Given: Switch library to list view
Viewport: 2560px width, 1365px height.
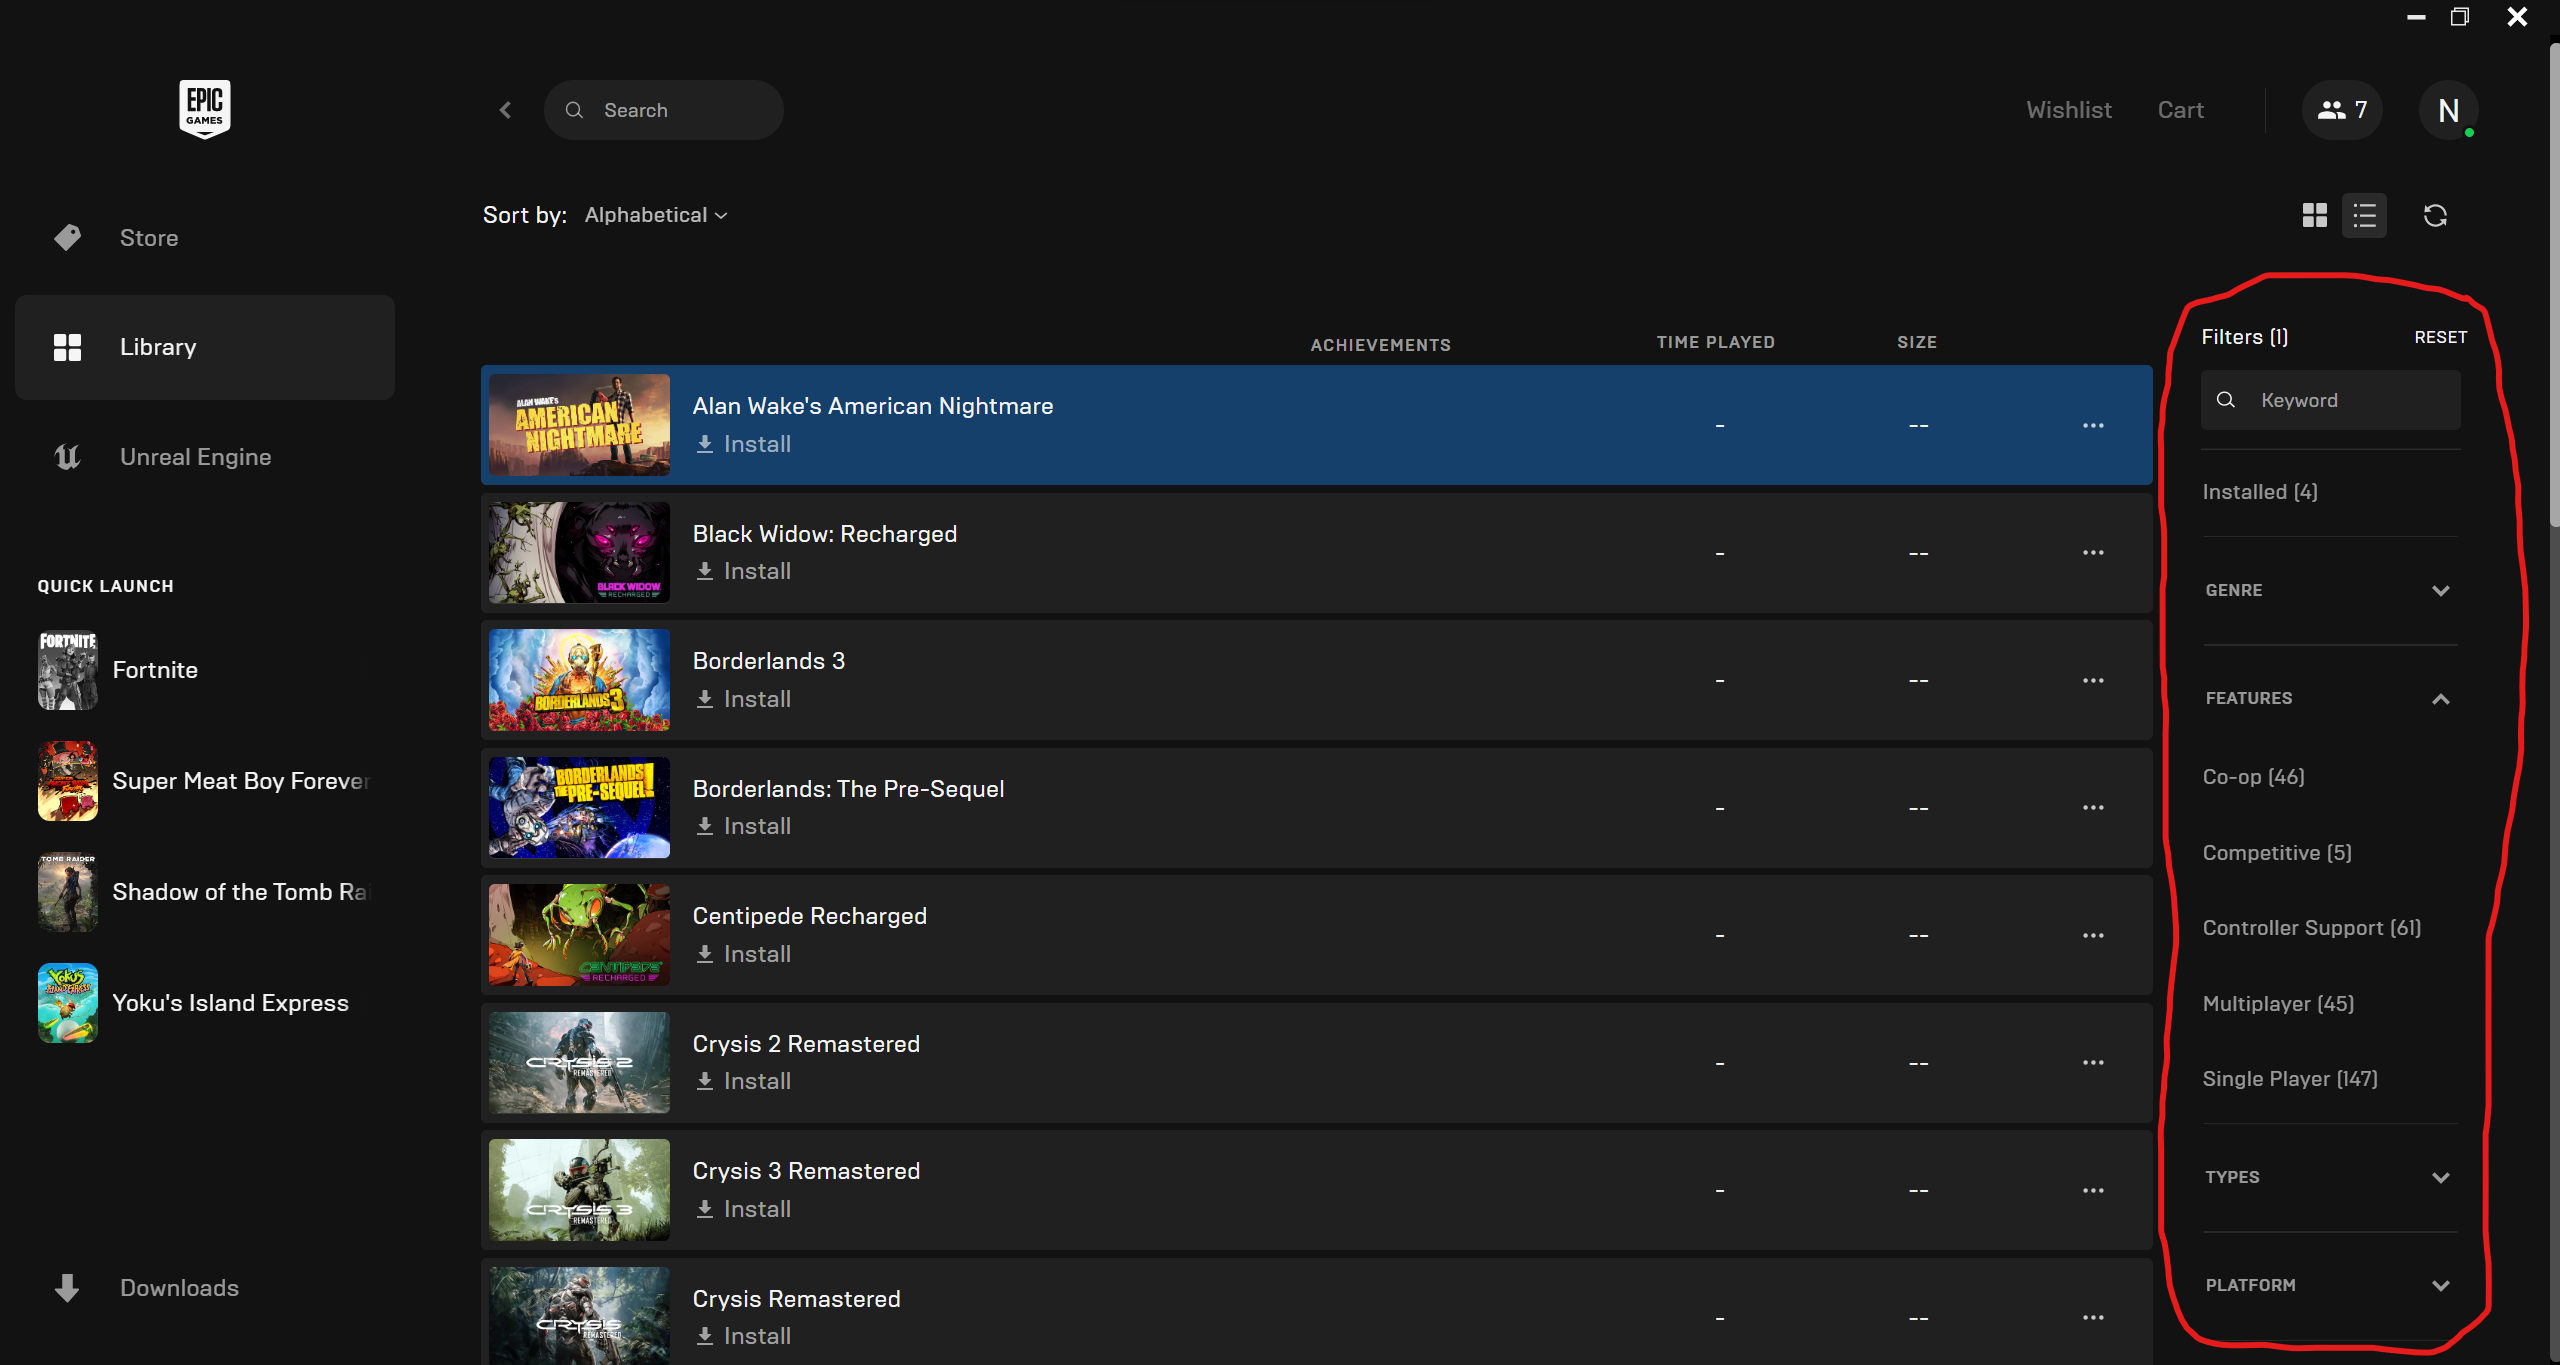Looking at the screenshot, I should pyautogui.click(x=2364, y=216).
